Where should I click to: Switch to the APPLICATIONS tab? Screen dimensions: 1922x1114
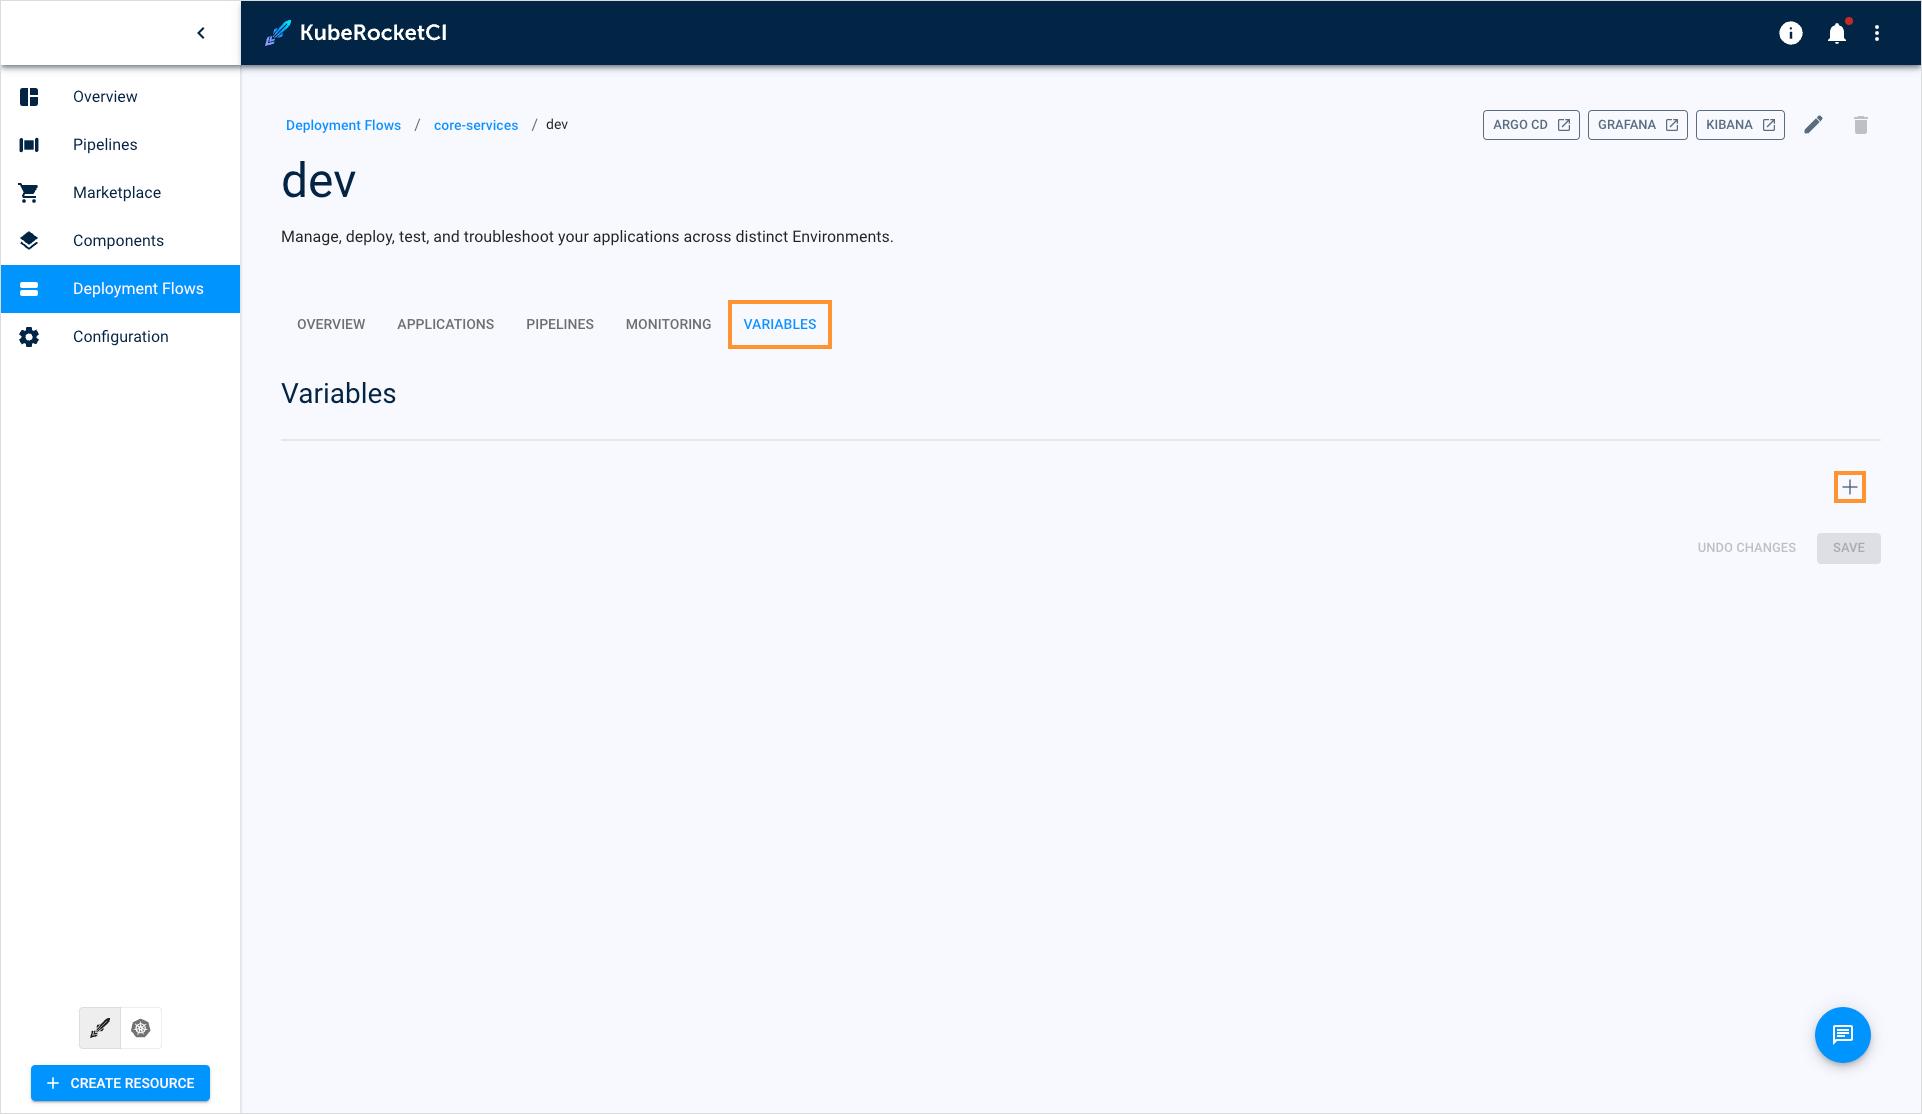445,324
